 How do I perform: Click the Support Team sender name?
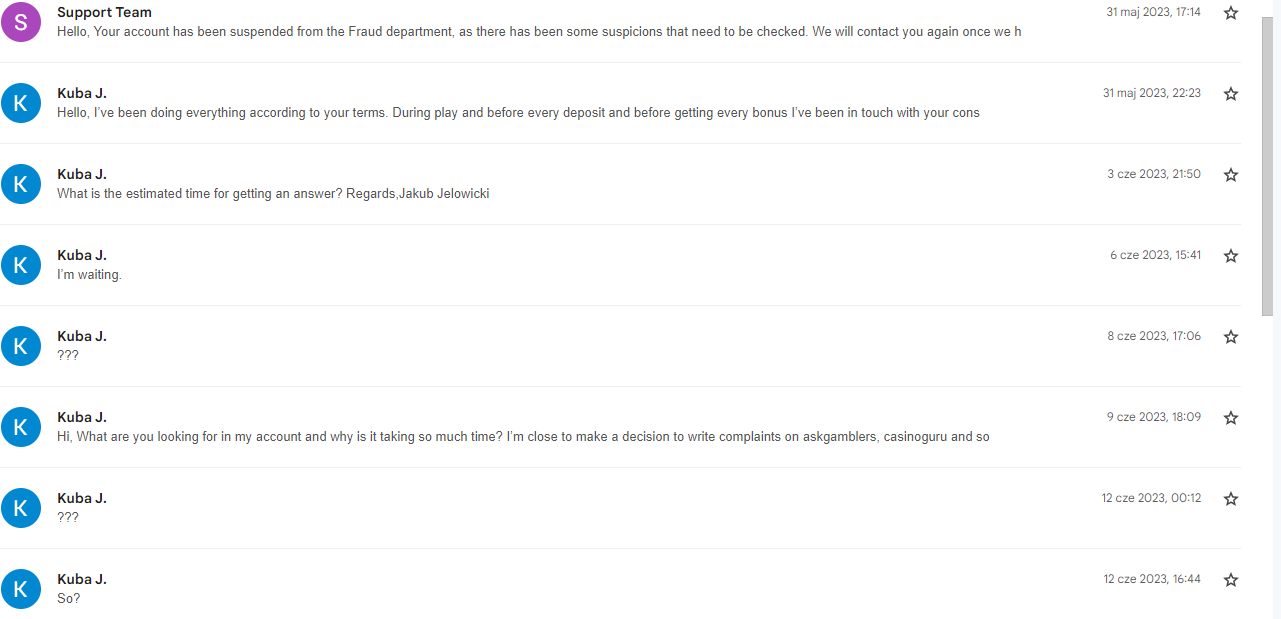[104, 12]
